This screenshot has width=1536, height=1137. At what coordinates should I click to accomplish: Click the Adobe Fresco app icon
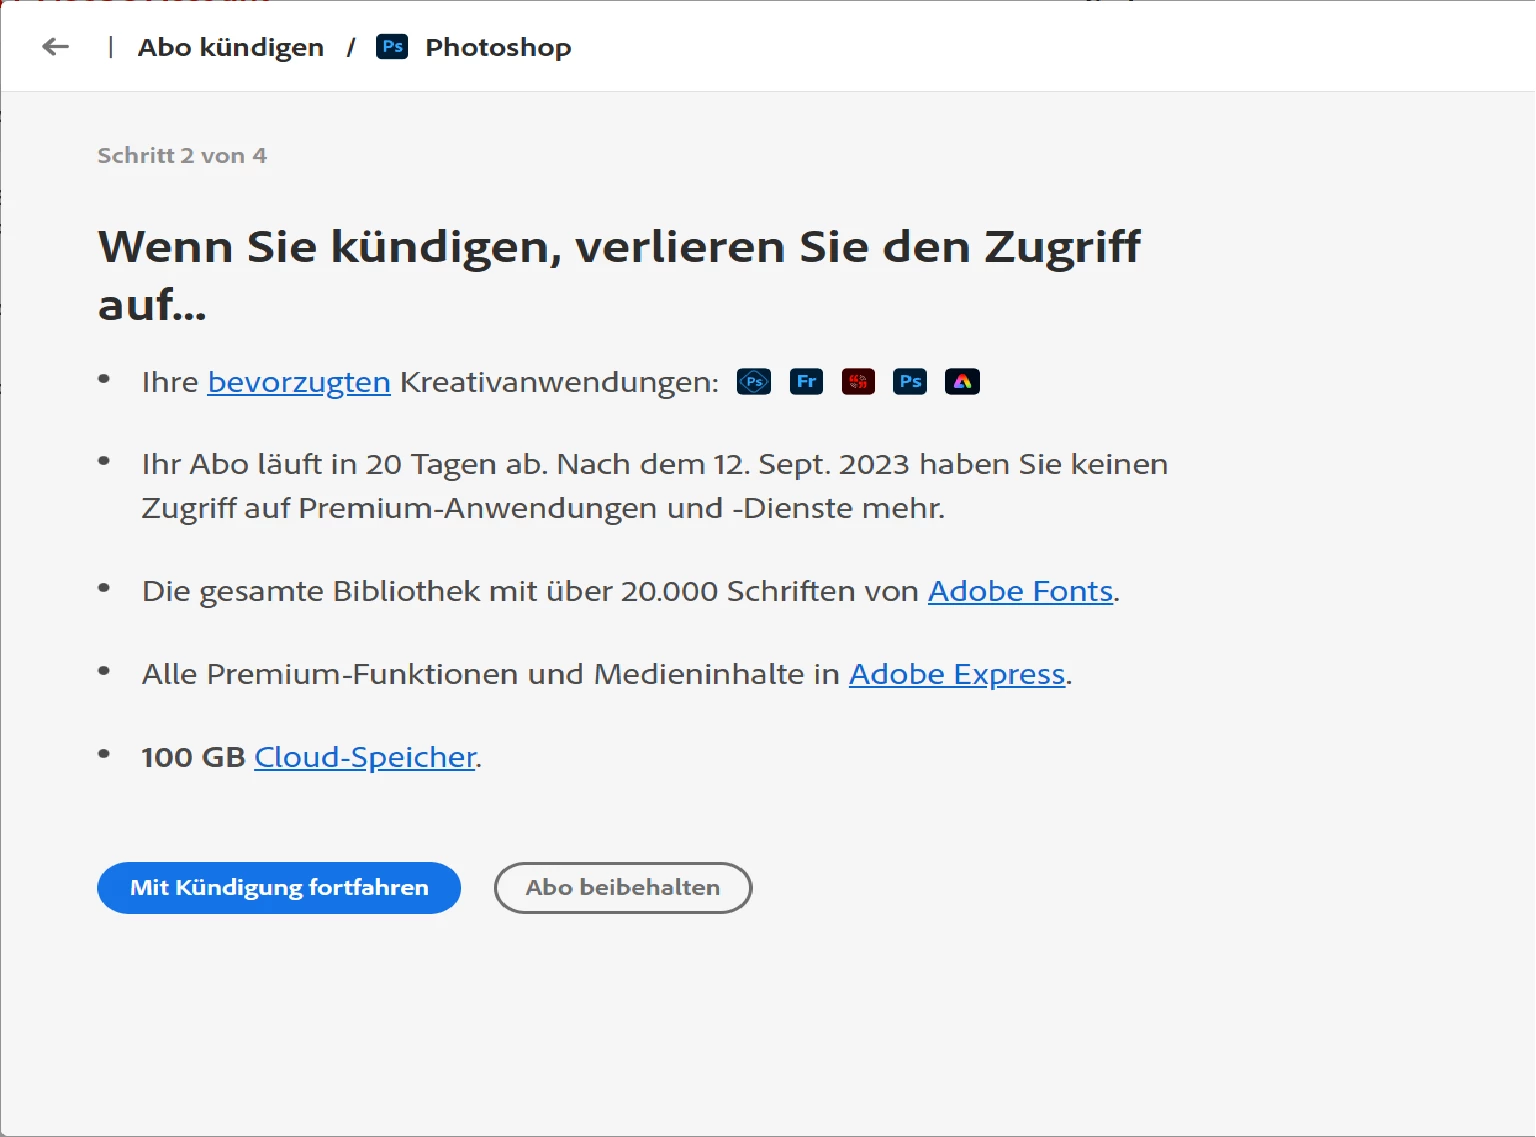click(x=806, y=382)
